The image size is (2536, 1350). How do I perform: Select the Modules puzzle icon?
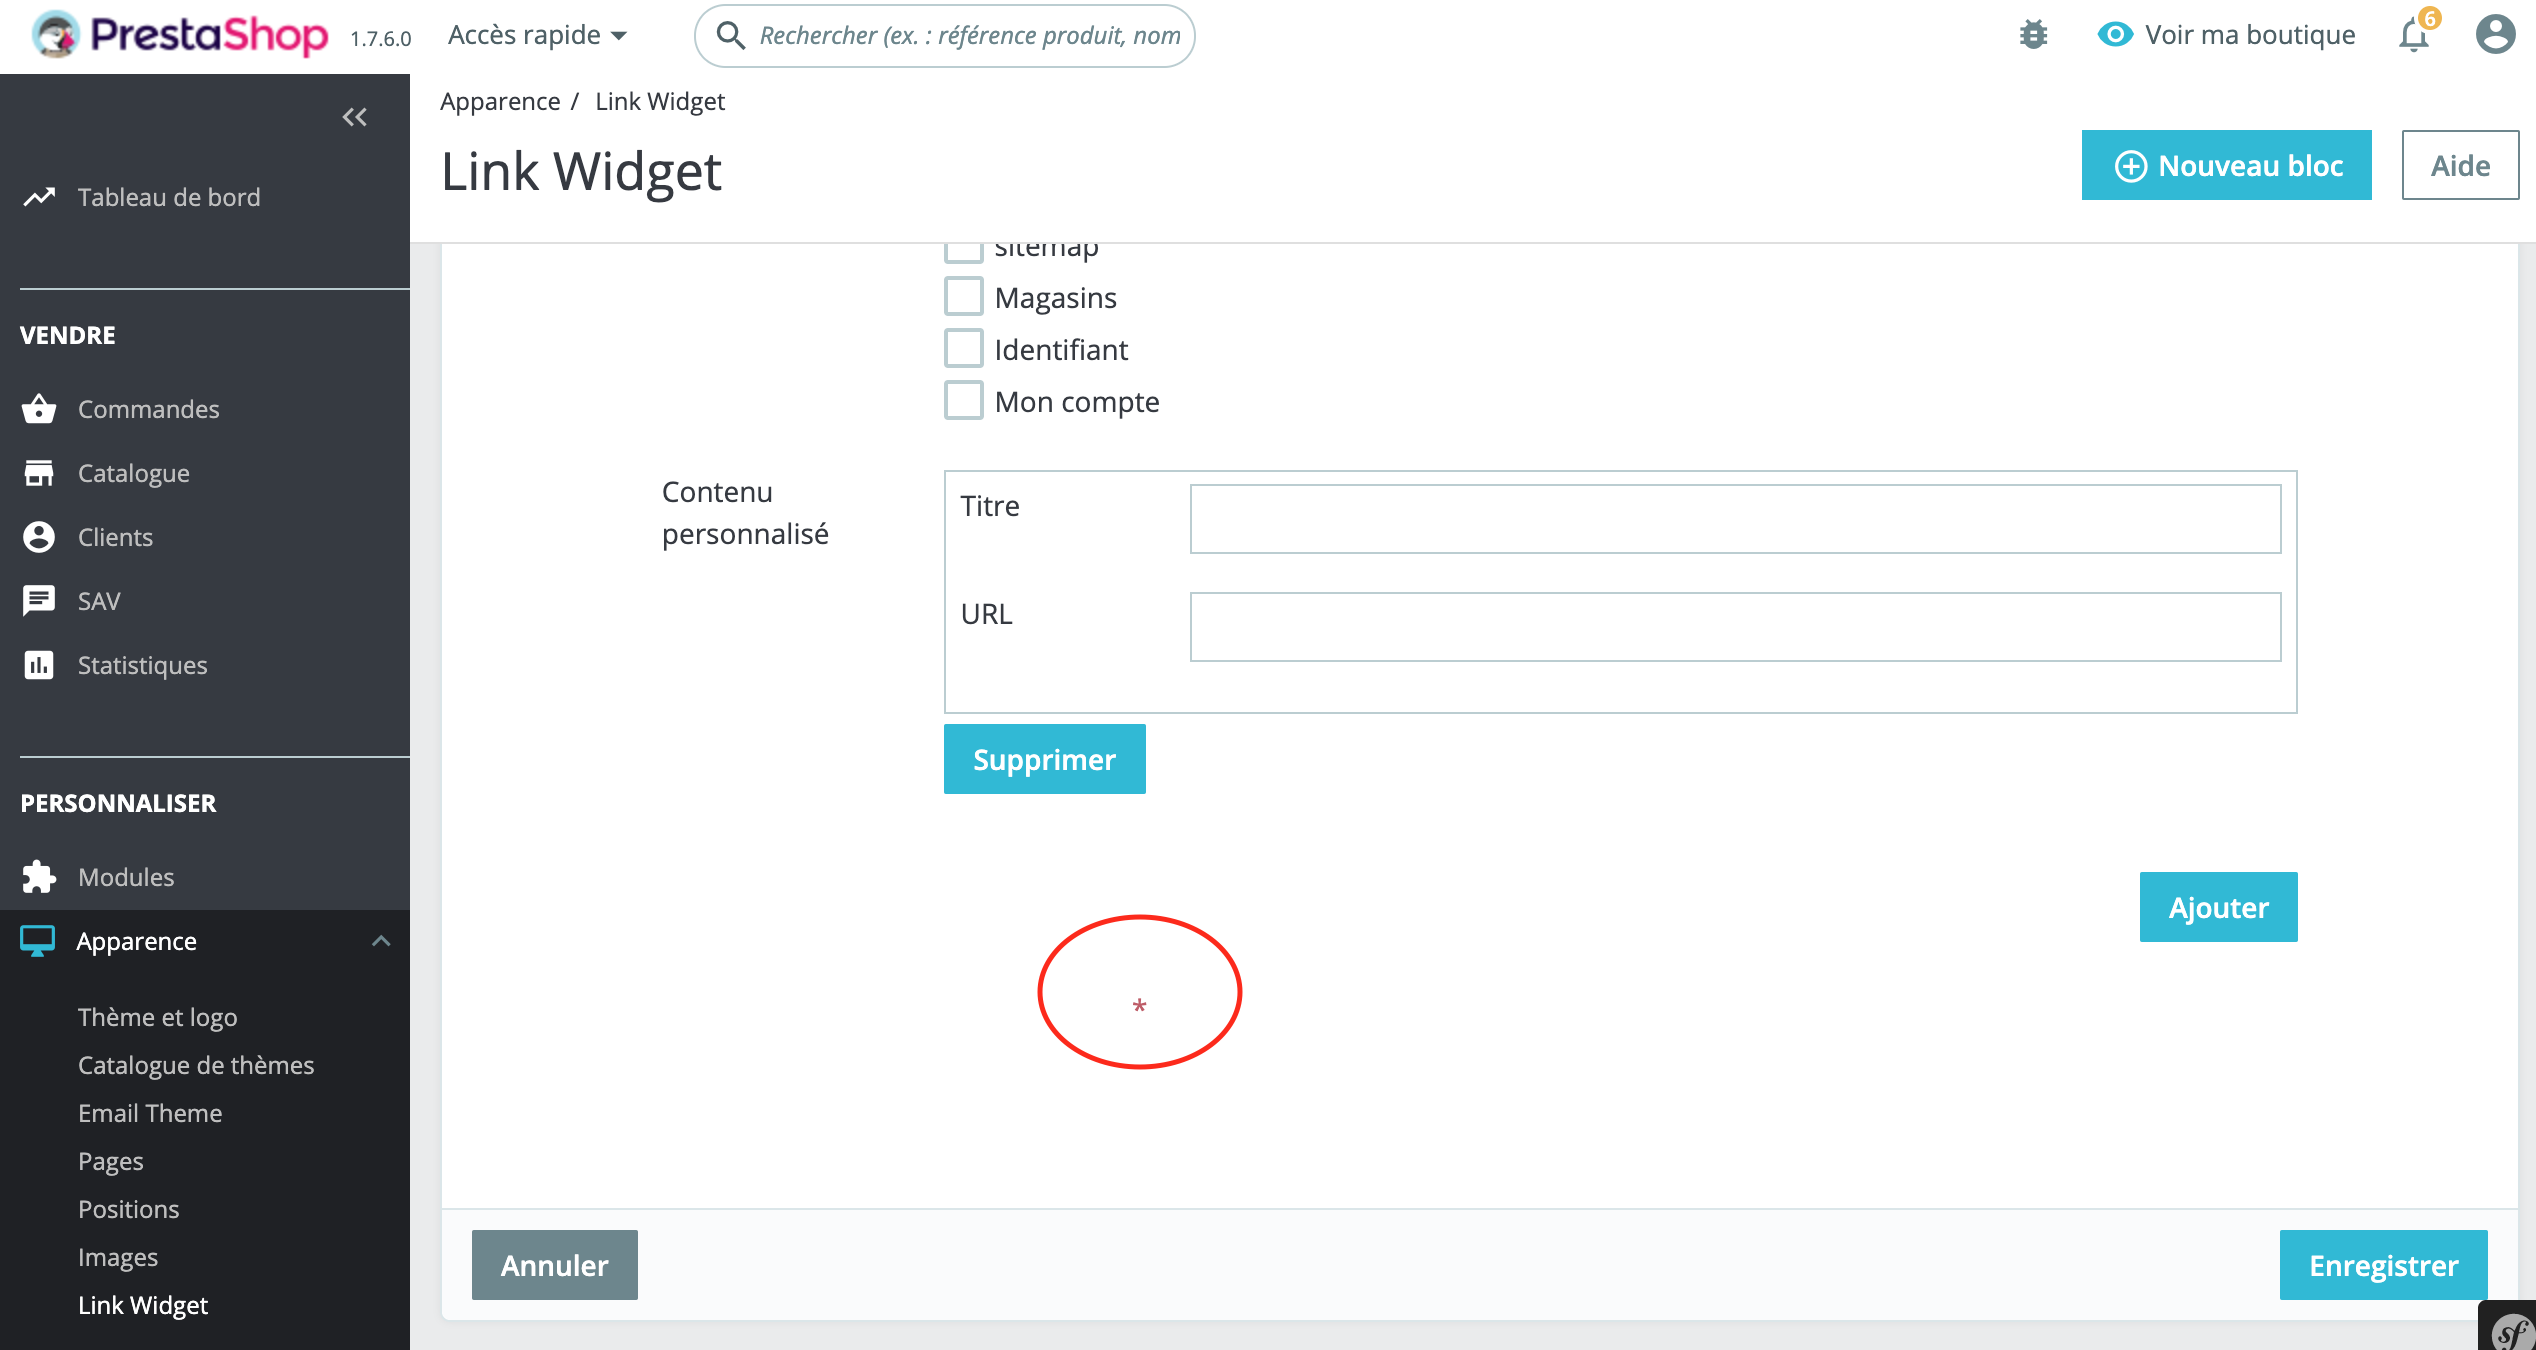(38, 877)
